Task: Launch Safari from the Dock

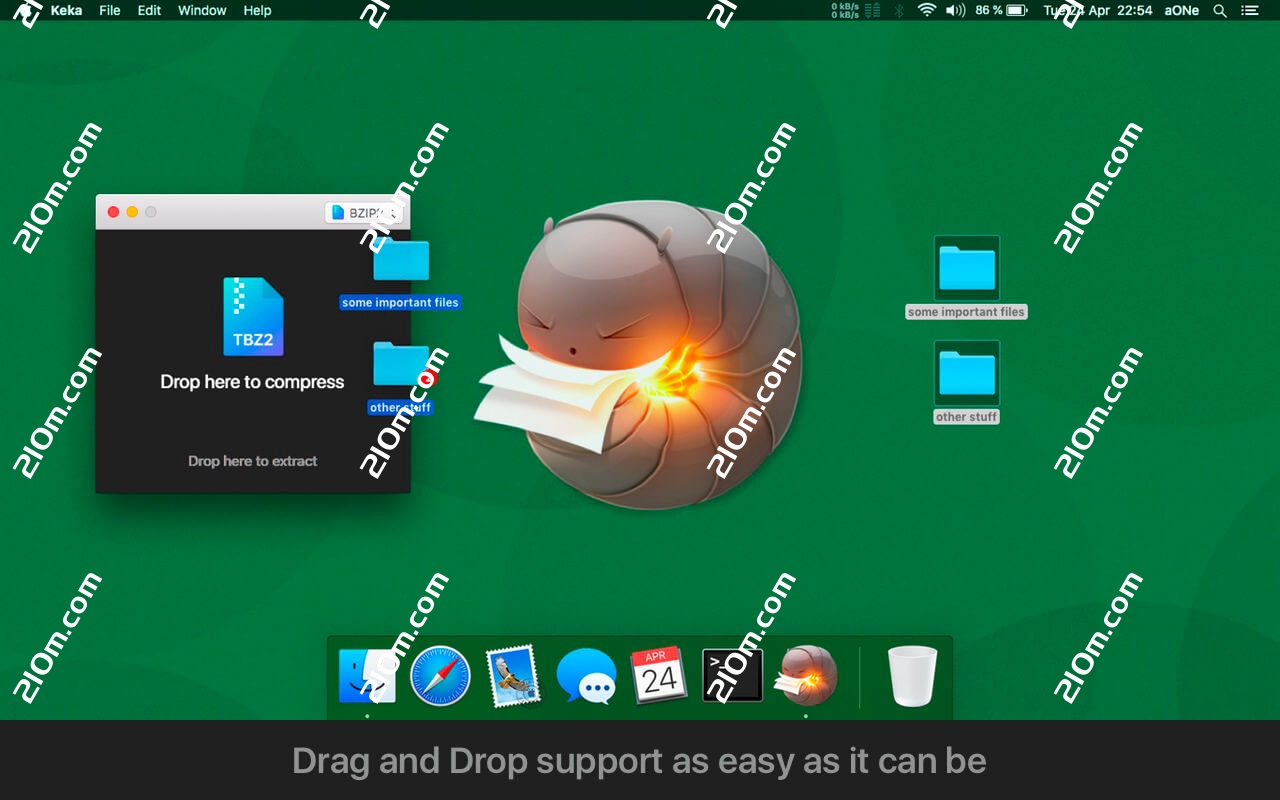Action: (x=440, y=675)
